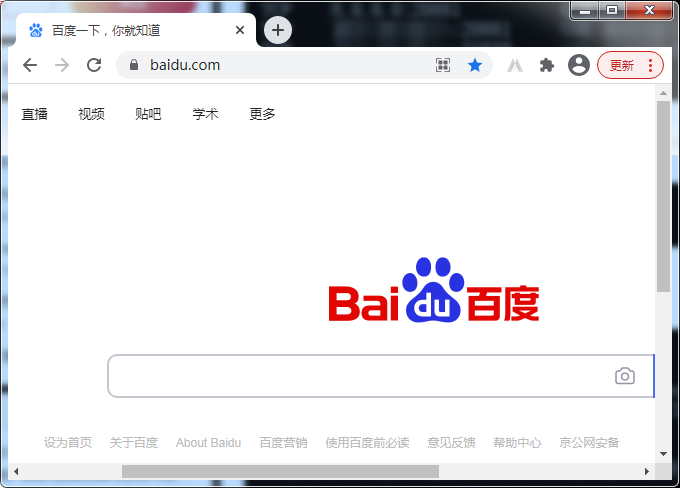This screenshot has width=680, height=488.
Task: Click the Baidu logo
Action: pos(434,290)
